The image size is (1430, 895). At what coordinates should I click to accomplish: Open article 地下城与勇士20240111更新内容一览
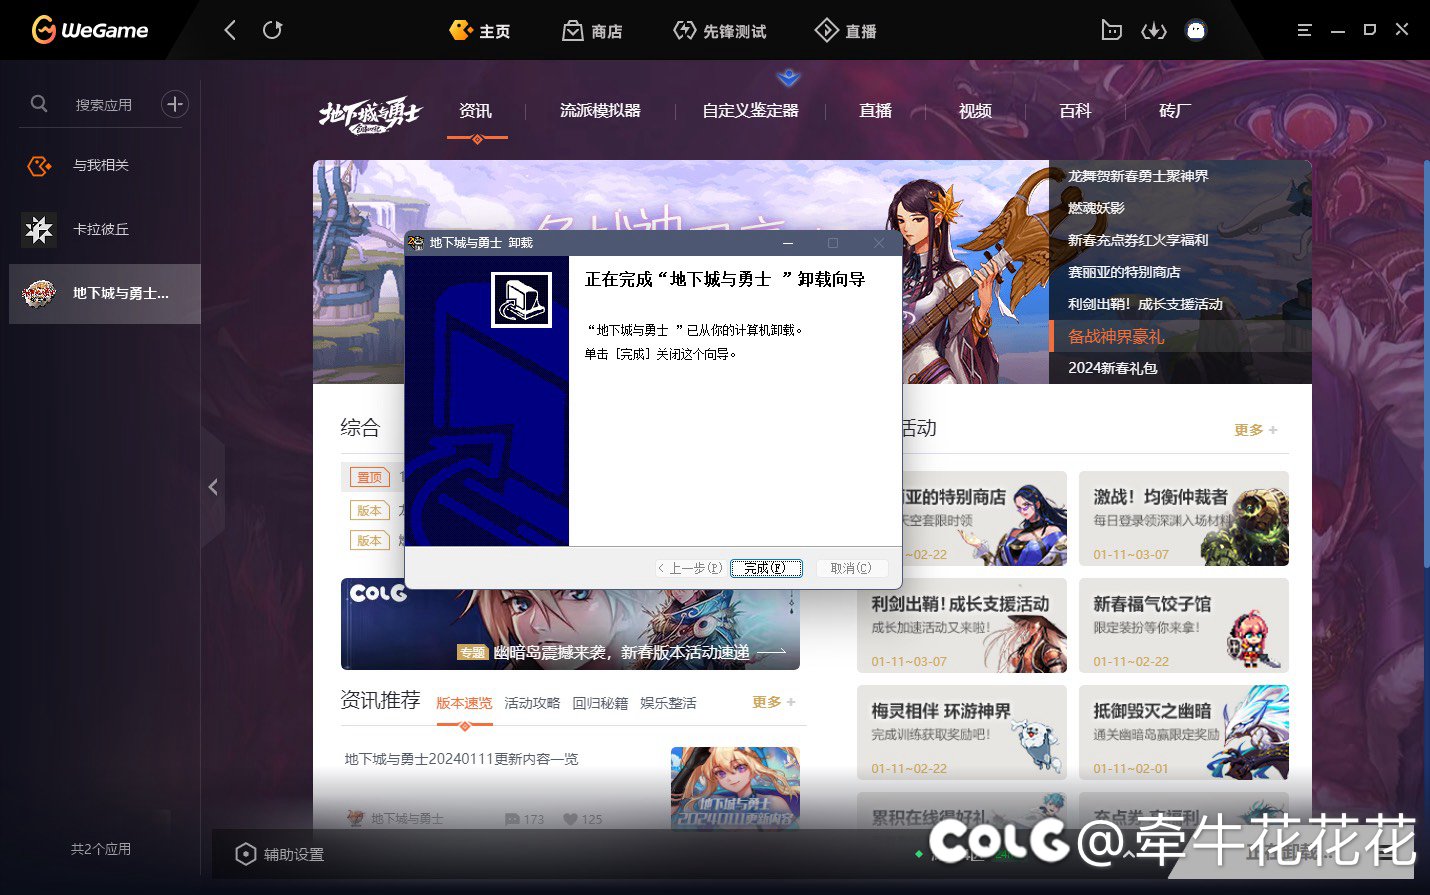[461, 759]
